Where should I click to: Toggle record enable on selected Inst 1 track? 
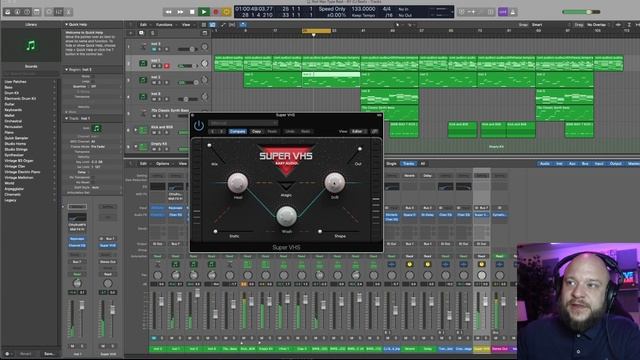click(167, 66)
